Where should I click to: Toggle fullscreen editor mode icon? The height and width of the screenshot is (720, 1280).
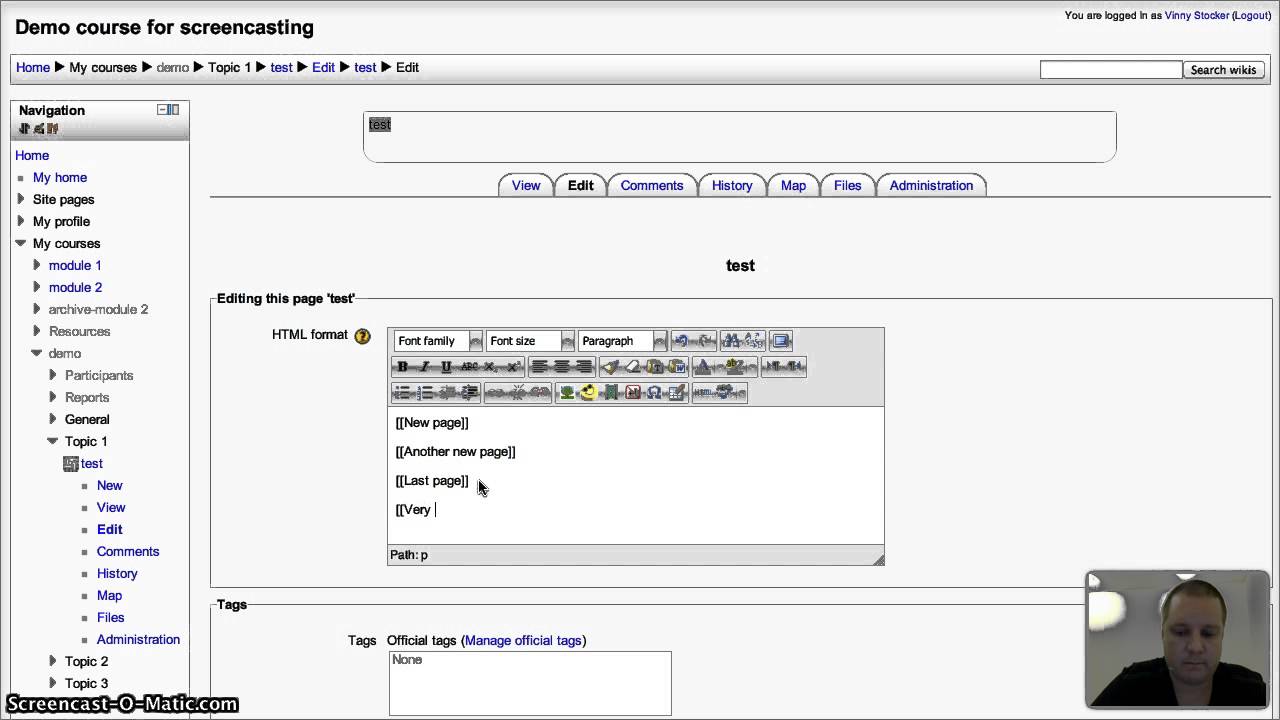[x=780, y=341]
